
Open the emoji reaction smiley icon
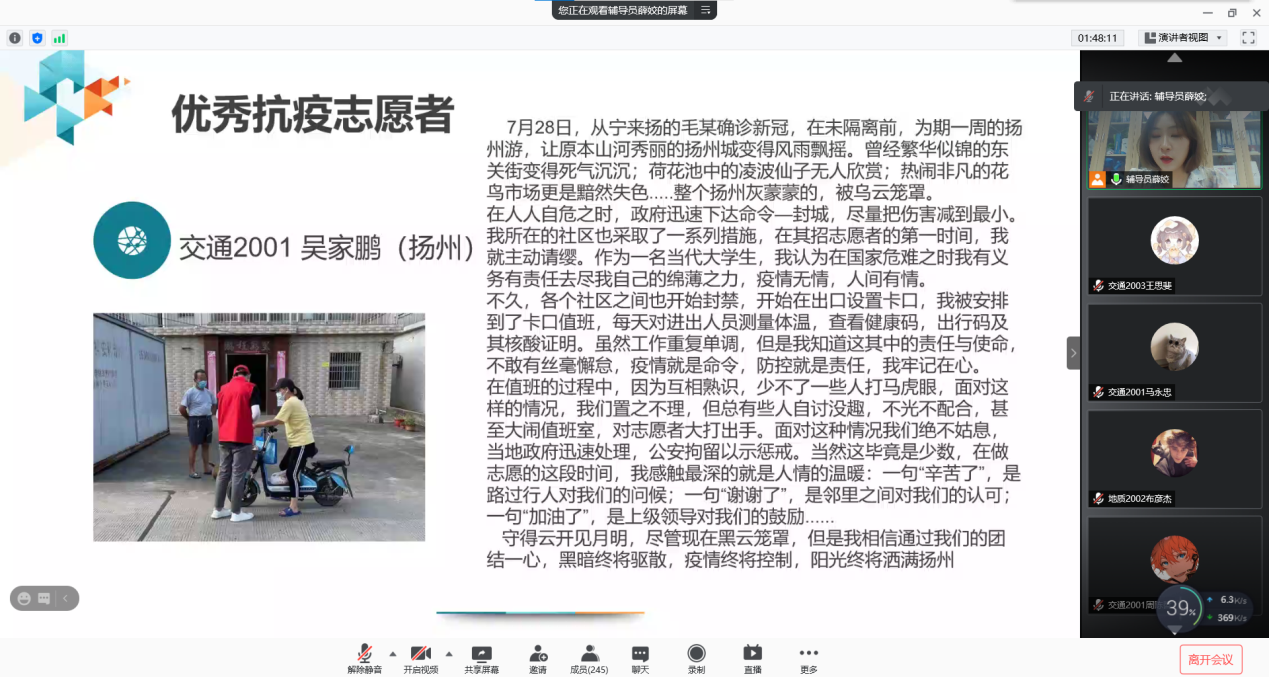click(24, 598)
